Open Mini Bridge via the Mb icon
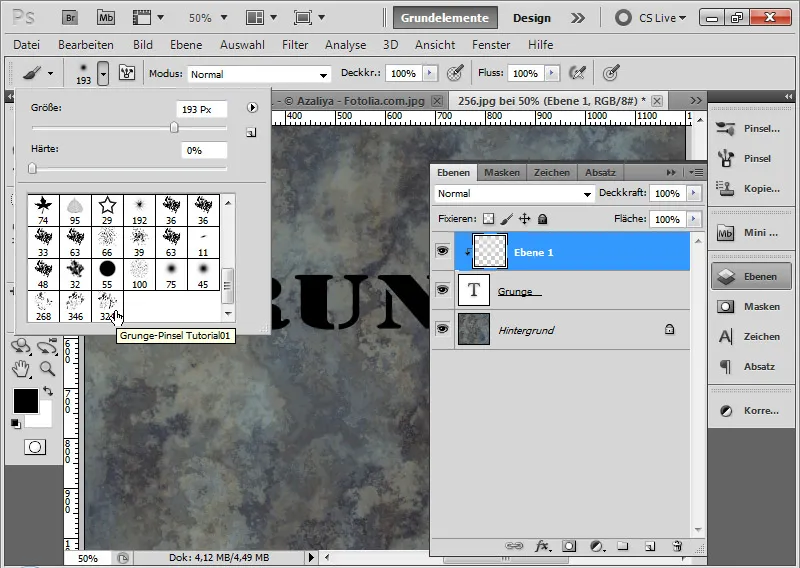The height and width of the screenshot is (568, 800). [x=106, y=18]
